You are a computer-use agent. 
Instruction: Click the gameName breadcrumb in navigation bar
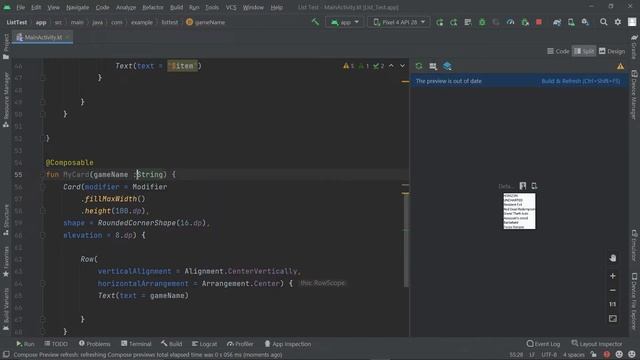pos(206,22)
